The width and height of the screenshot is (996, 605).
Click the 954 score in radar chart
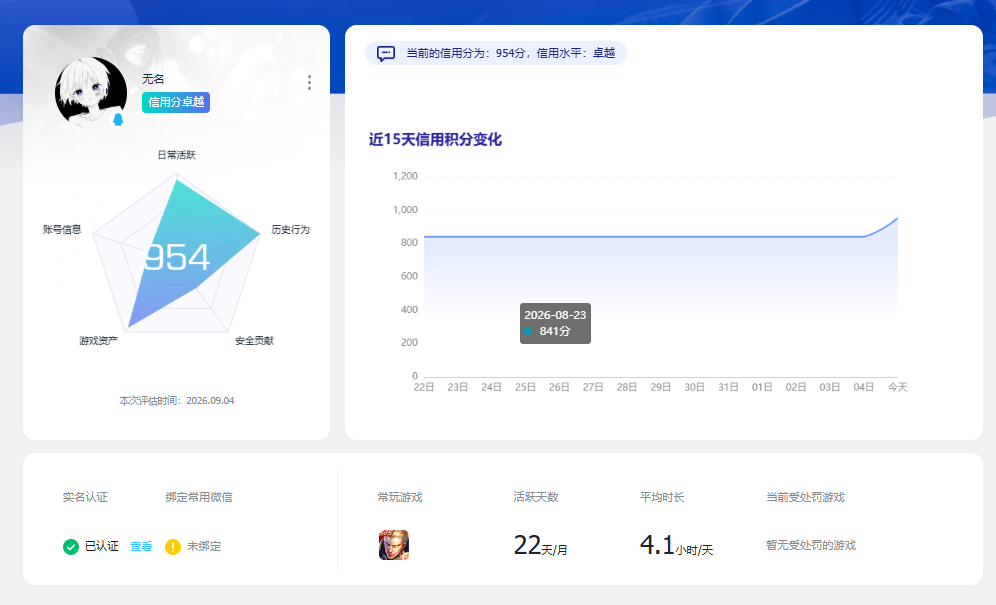pos(177,257)
